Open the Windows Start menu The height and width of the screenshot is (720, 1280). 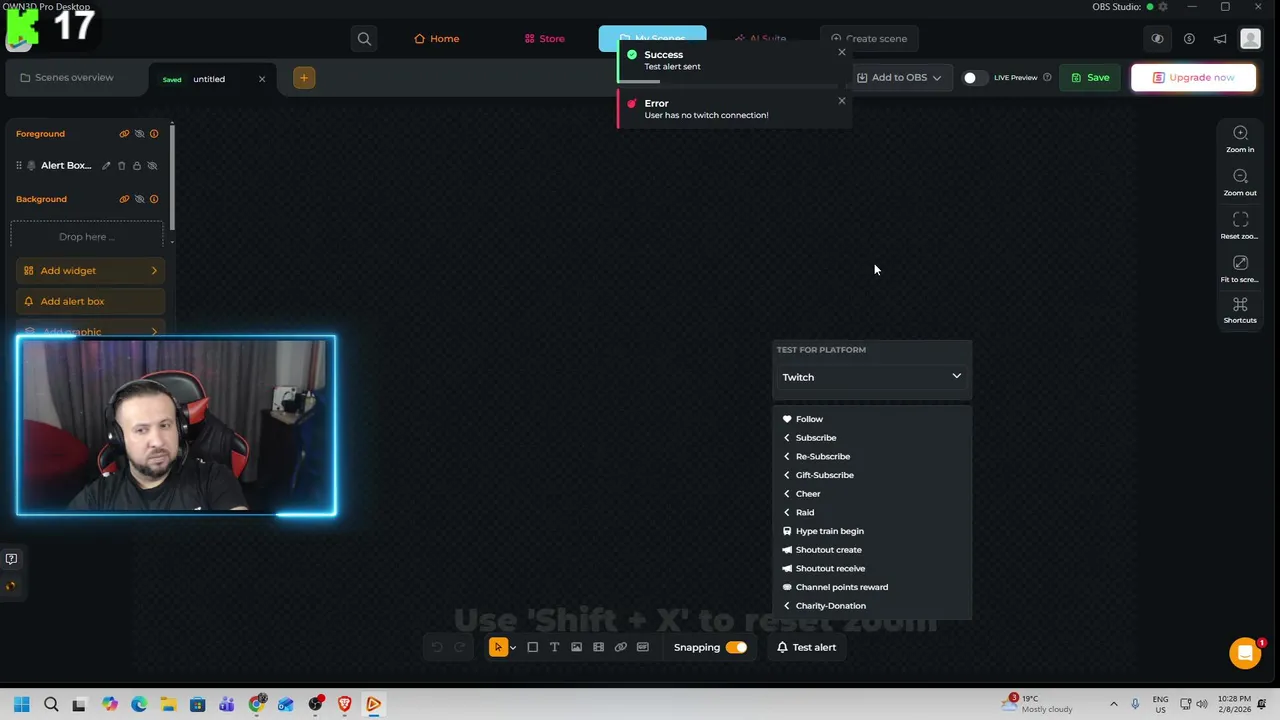tap(22, 704)
